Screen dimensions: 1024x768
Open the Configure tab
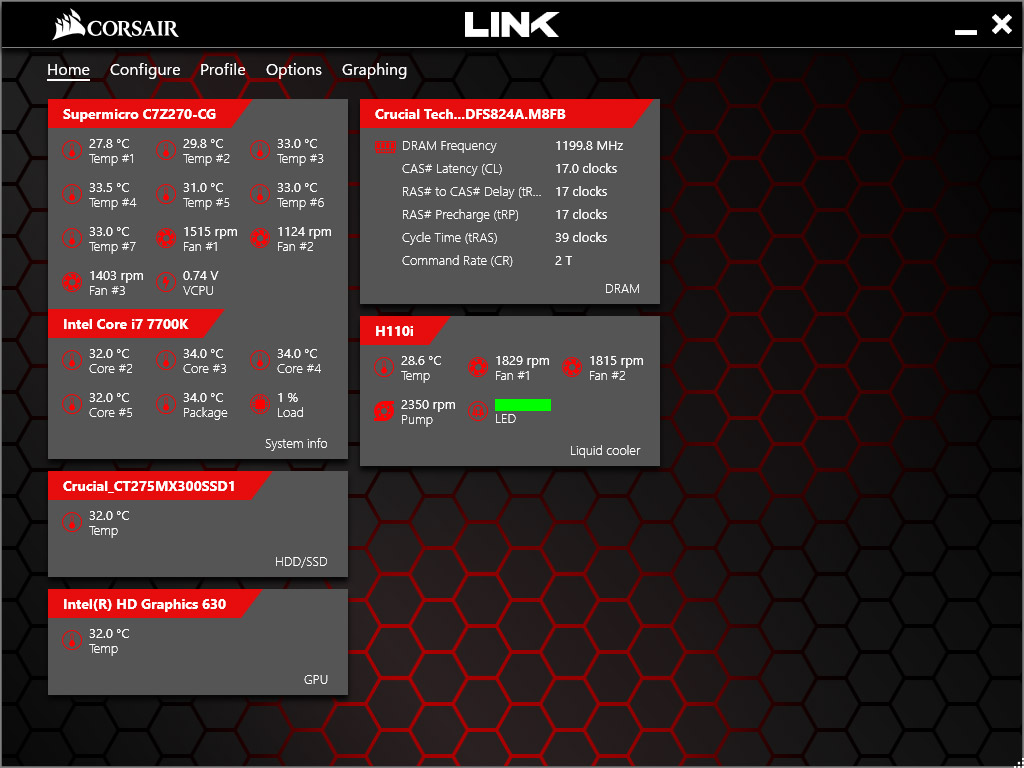[145, 70]
